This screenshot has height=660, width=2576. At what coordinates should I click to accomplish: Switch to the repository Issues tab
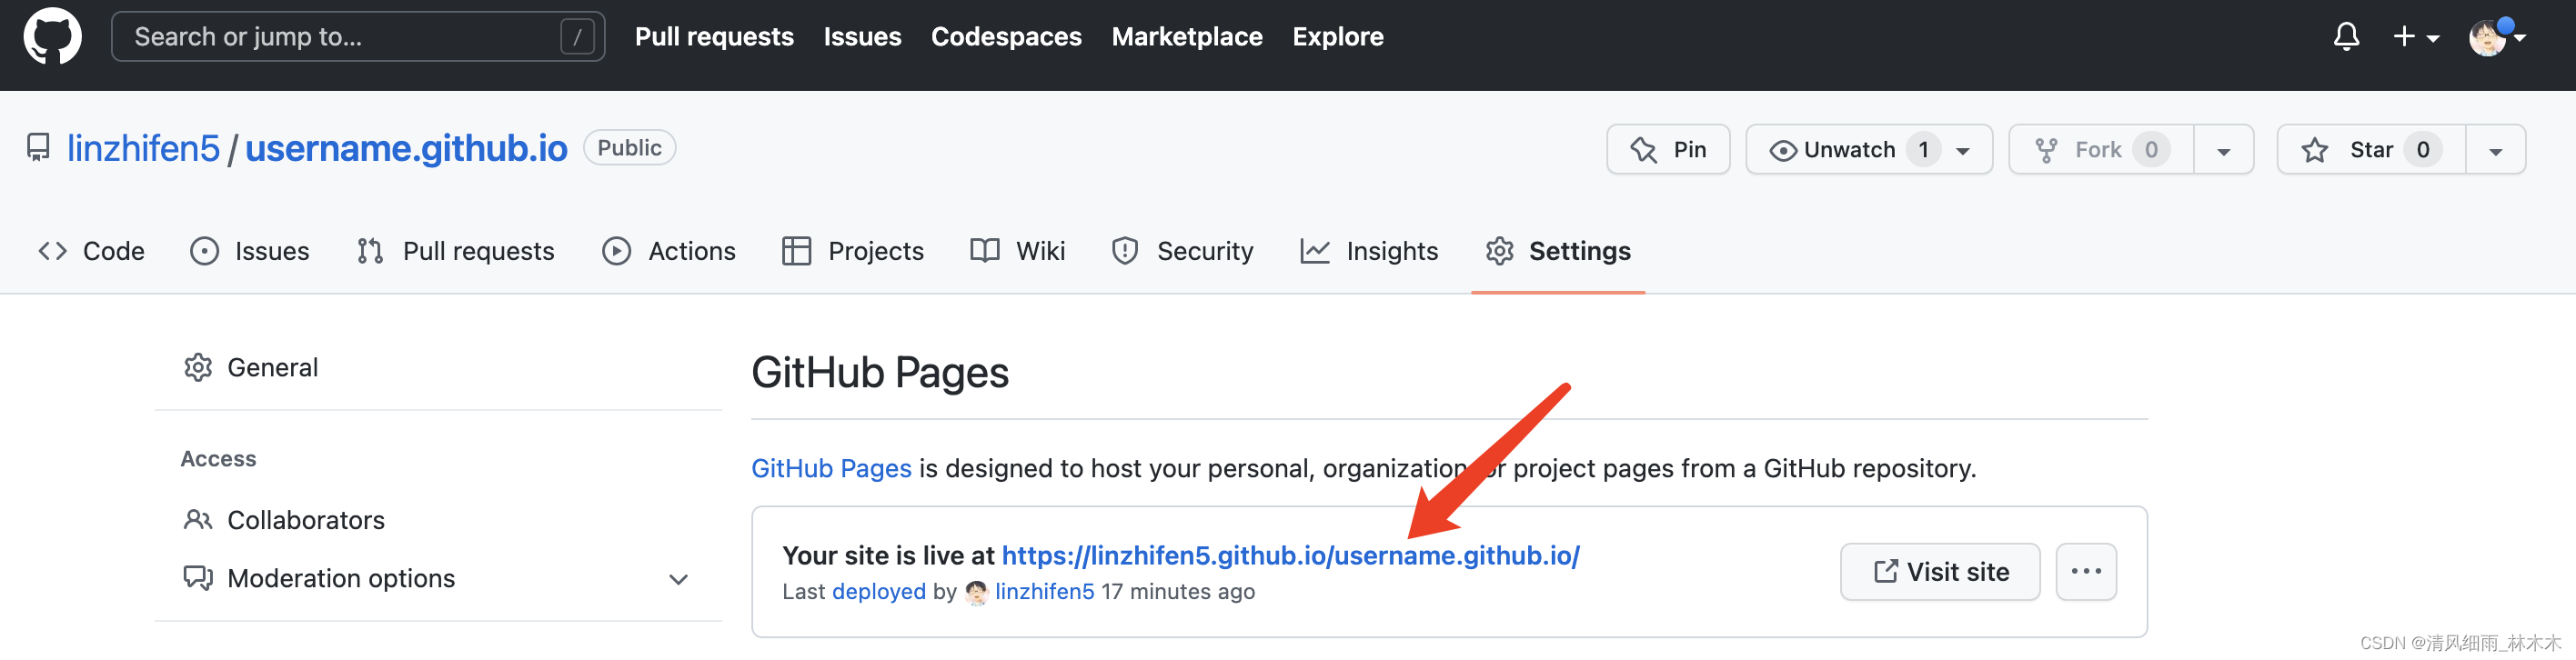pos(250,251)
